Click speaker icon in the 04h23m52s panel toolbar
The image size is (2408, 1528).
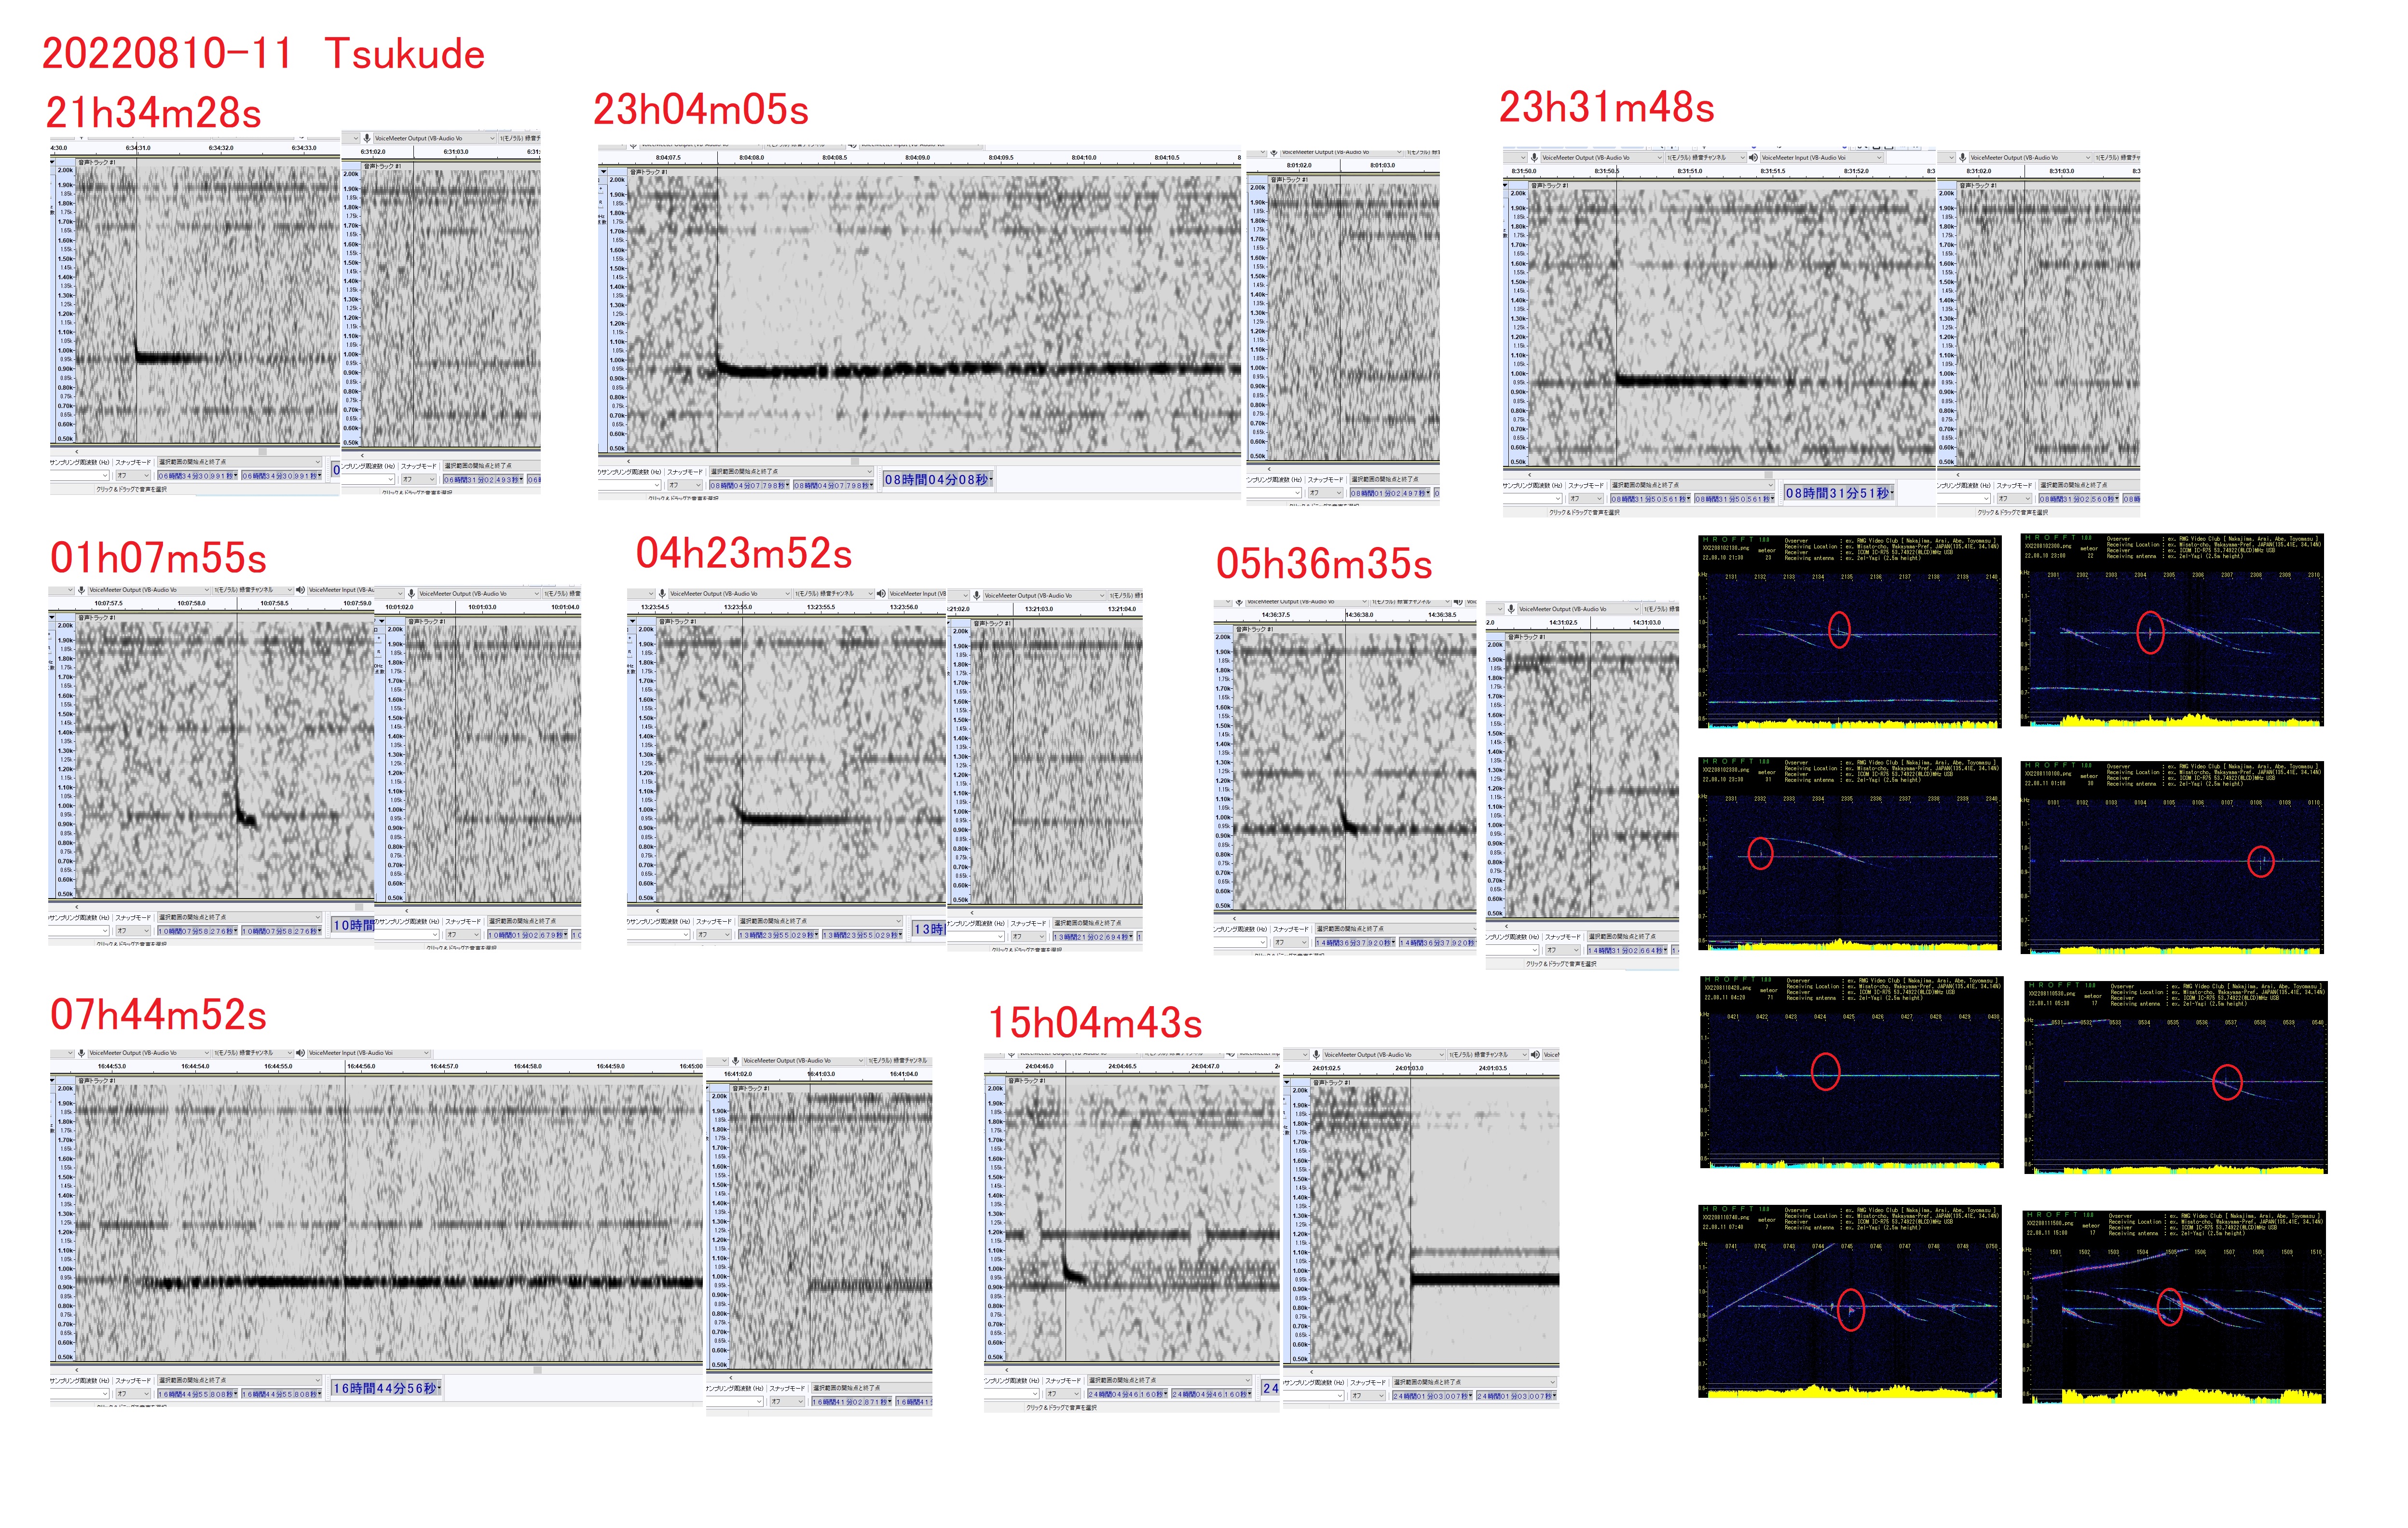coord(881,594)
